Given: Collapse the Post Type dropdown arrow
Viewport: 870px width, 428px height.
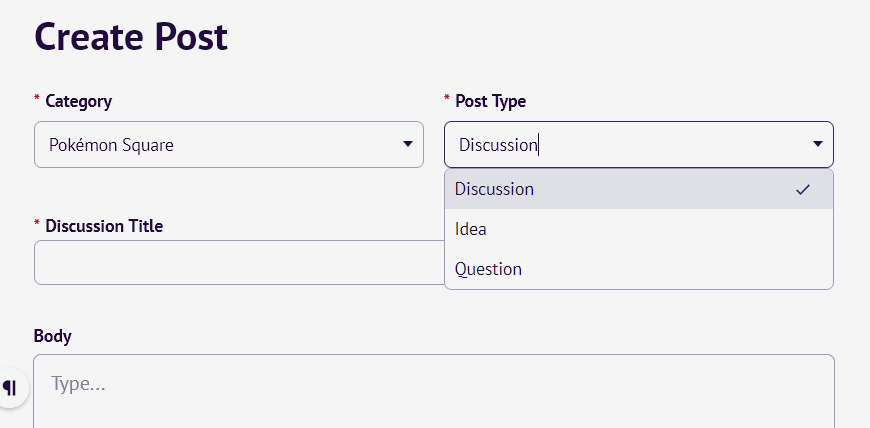Looking at the screenshot, I should point(817,144).
